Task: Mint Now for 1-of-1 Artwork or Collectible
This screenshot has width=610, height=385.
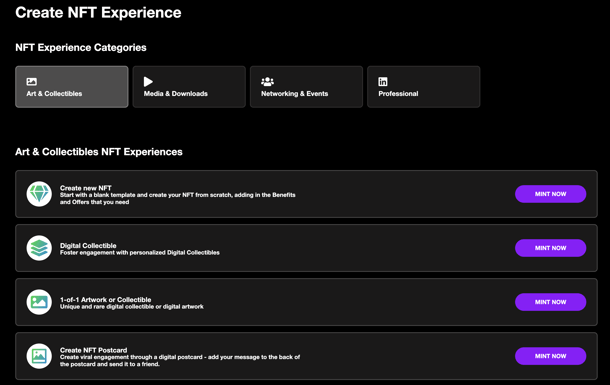Action: pyautogui.click(x=550, y=302)
